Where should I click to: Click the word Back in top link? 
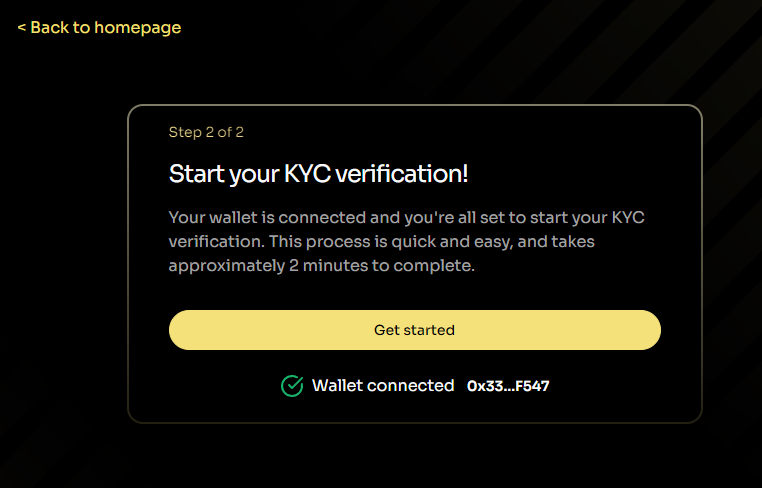[x=50, y=27]
